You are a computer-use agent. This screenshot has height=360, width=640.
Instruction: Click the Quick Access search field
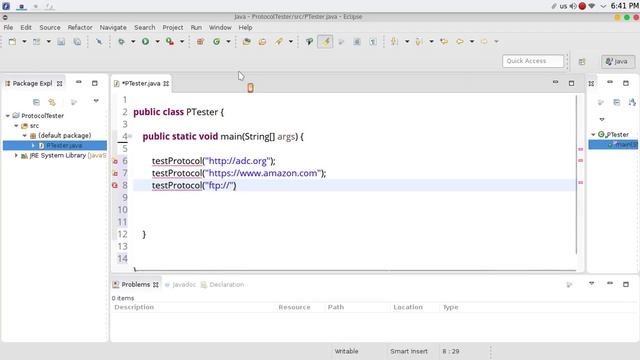tap(533, 61)
